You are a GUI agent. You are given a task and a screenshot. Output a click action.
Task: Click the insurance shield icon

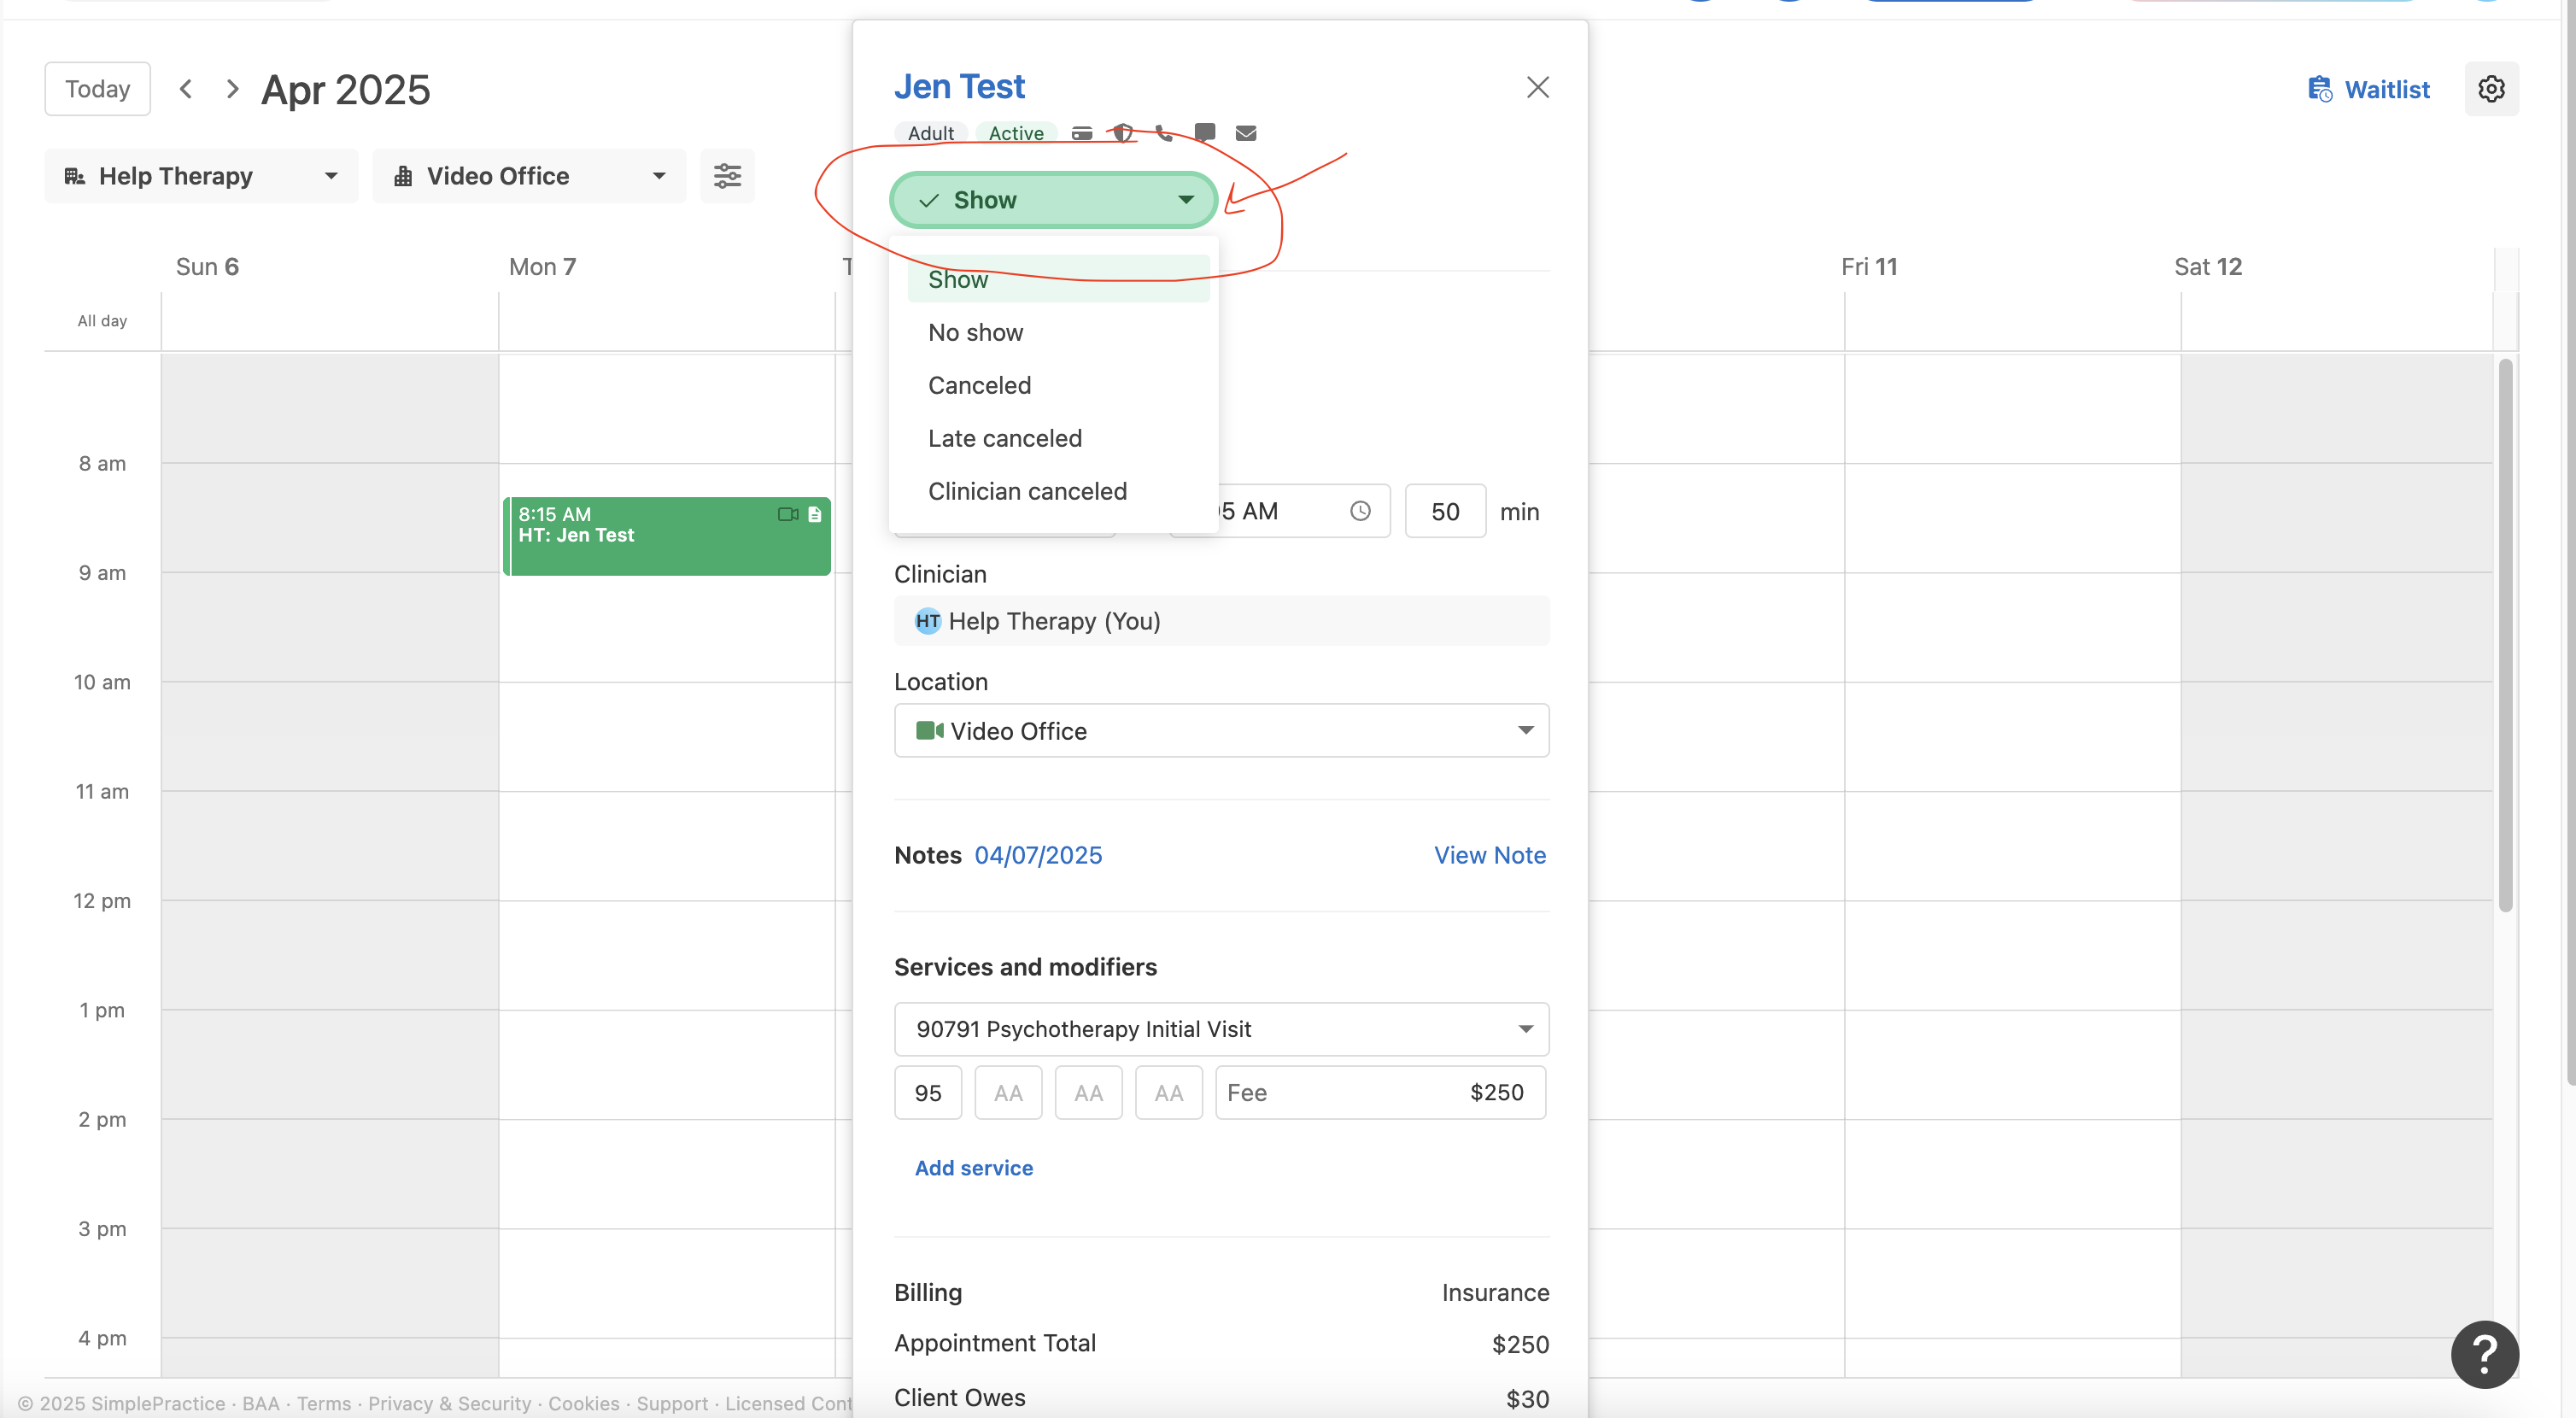1123,133
